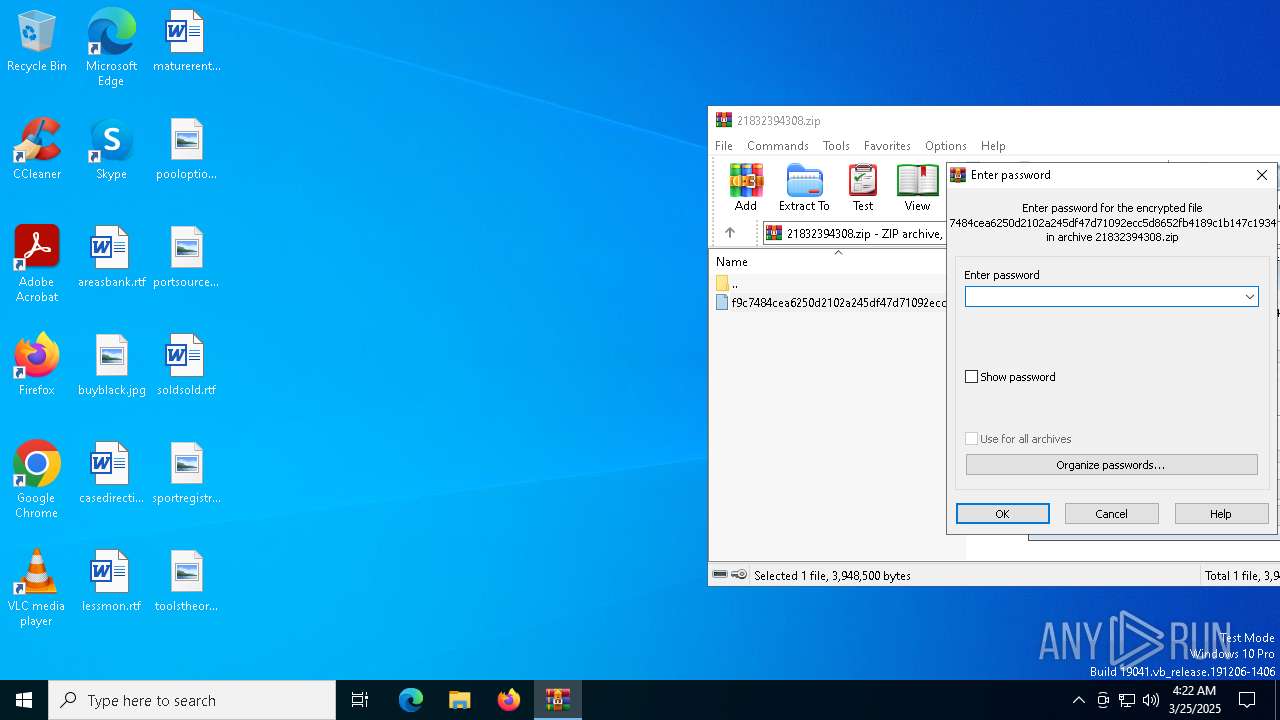Select the pooloptio image file on desktop

point(186,149)
